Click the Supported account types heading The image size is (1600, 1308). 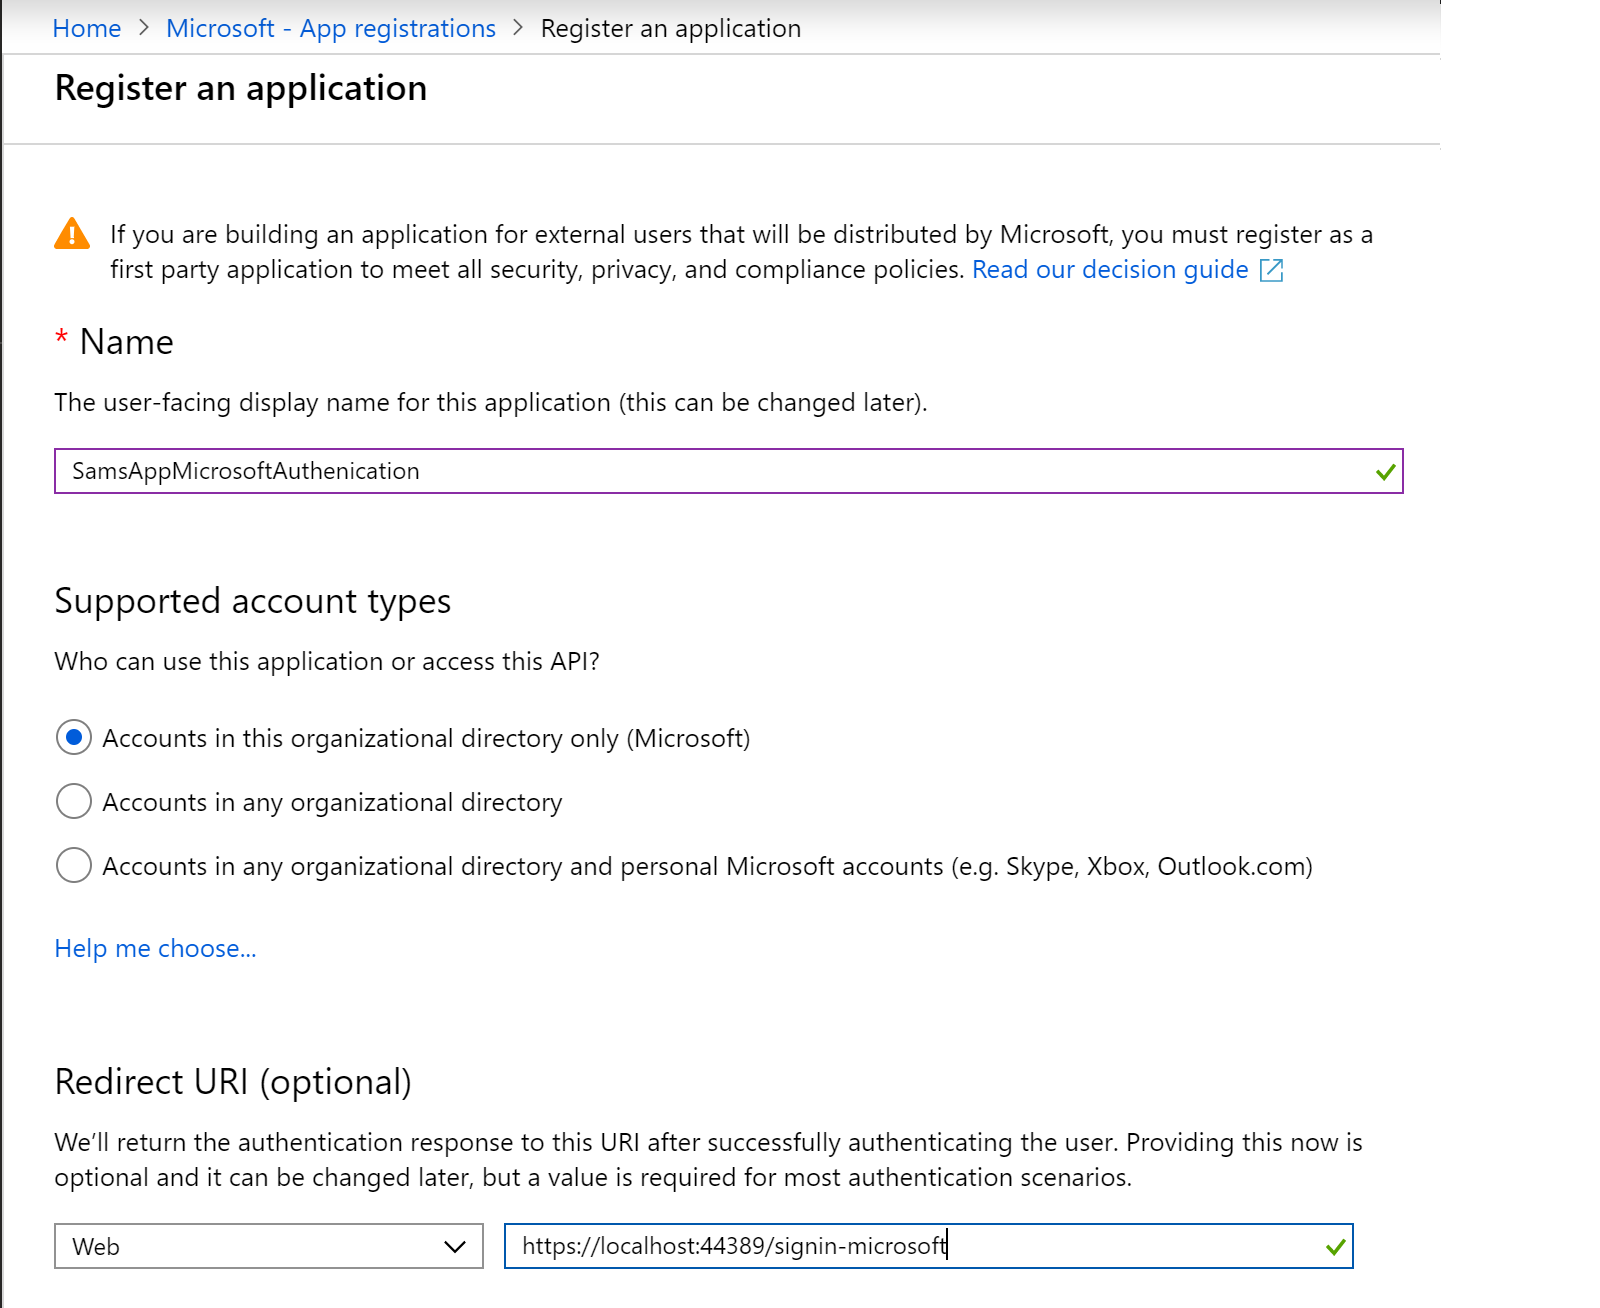pos(253,601)
